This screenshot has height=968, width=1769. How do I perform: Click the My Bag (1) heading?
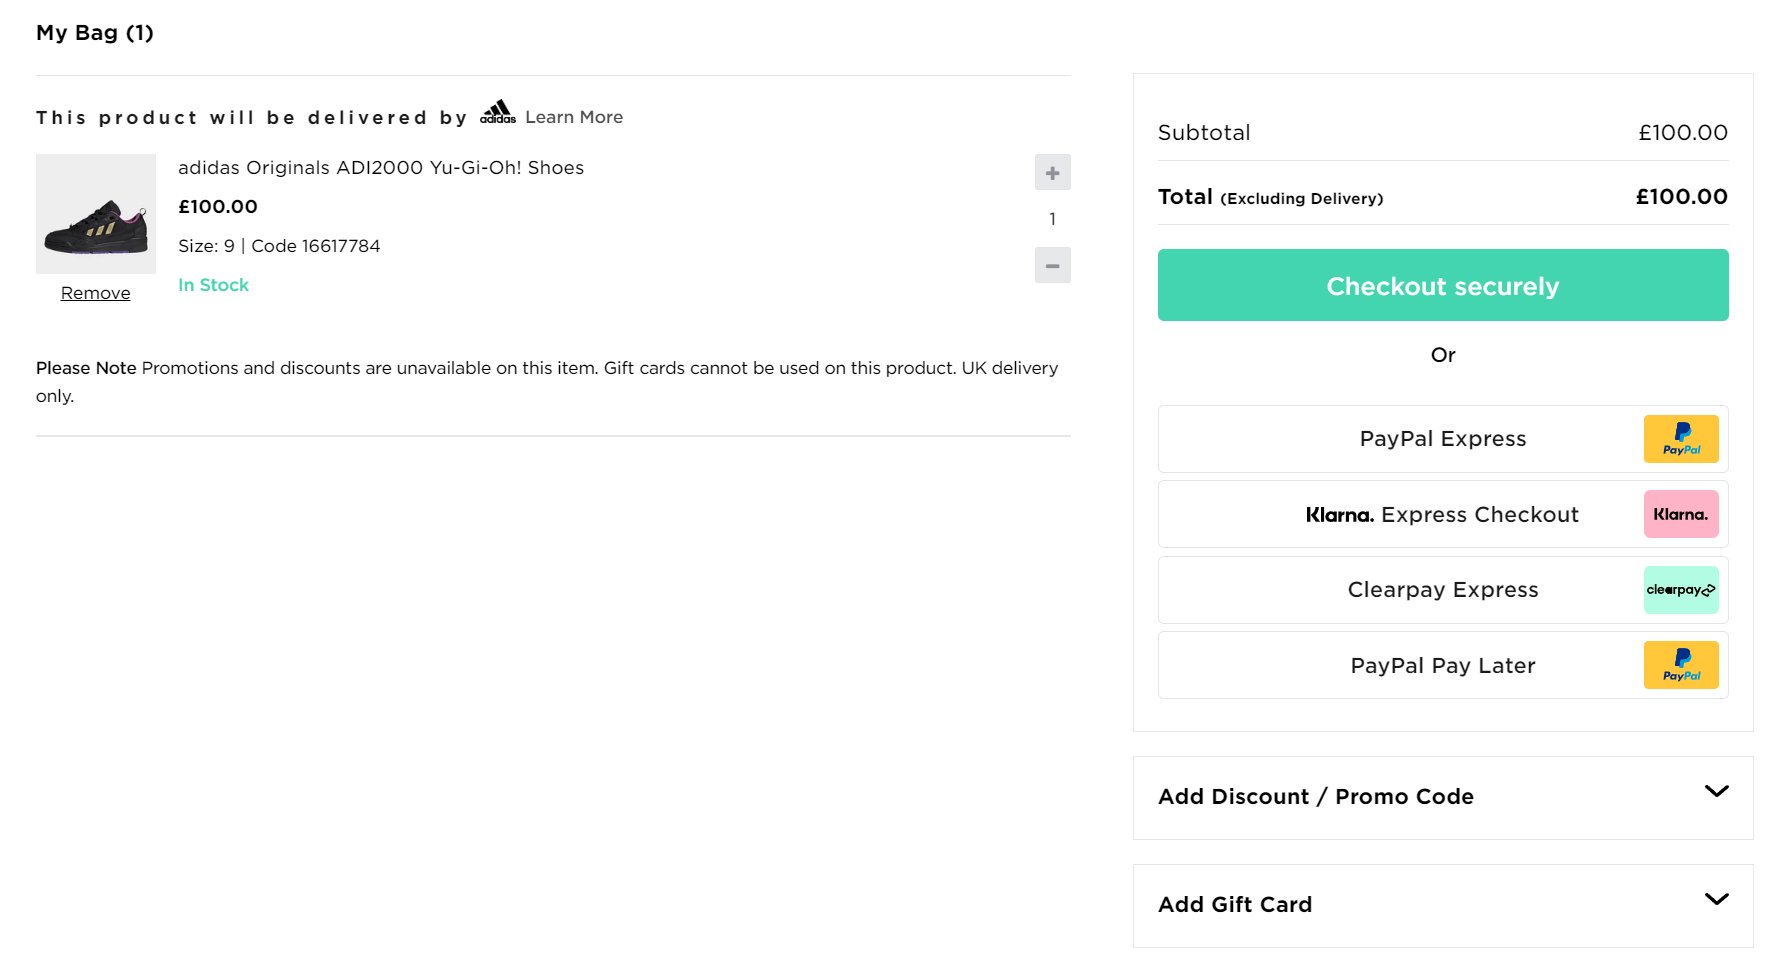(95, 33)
